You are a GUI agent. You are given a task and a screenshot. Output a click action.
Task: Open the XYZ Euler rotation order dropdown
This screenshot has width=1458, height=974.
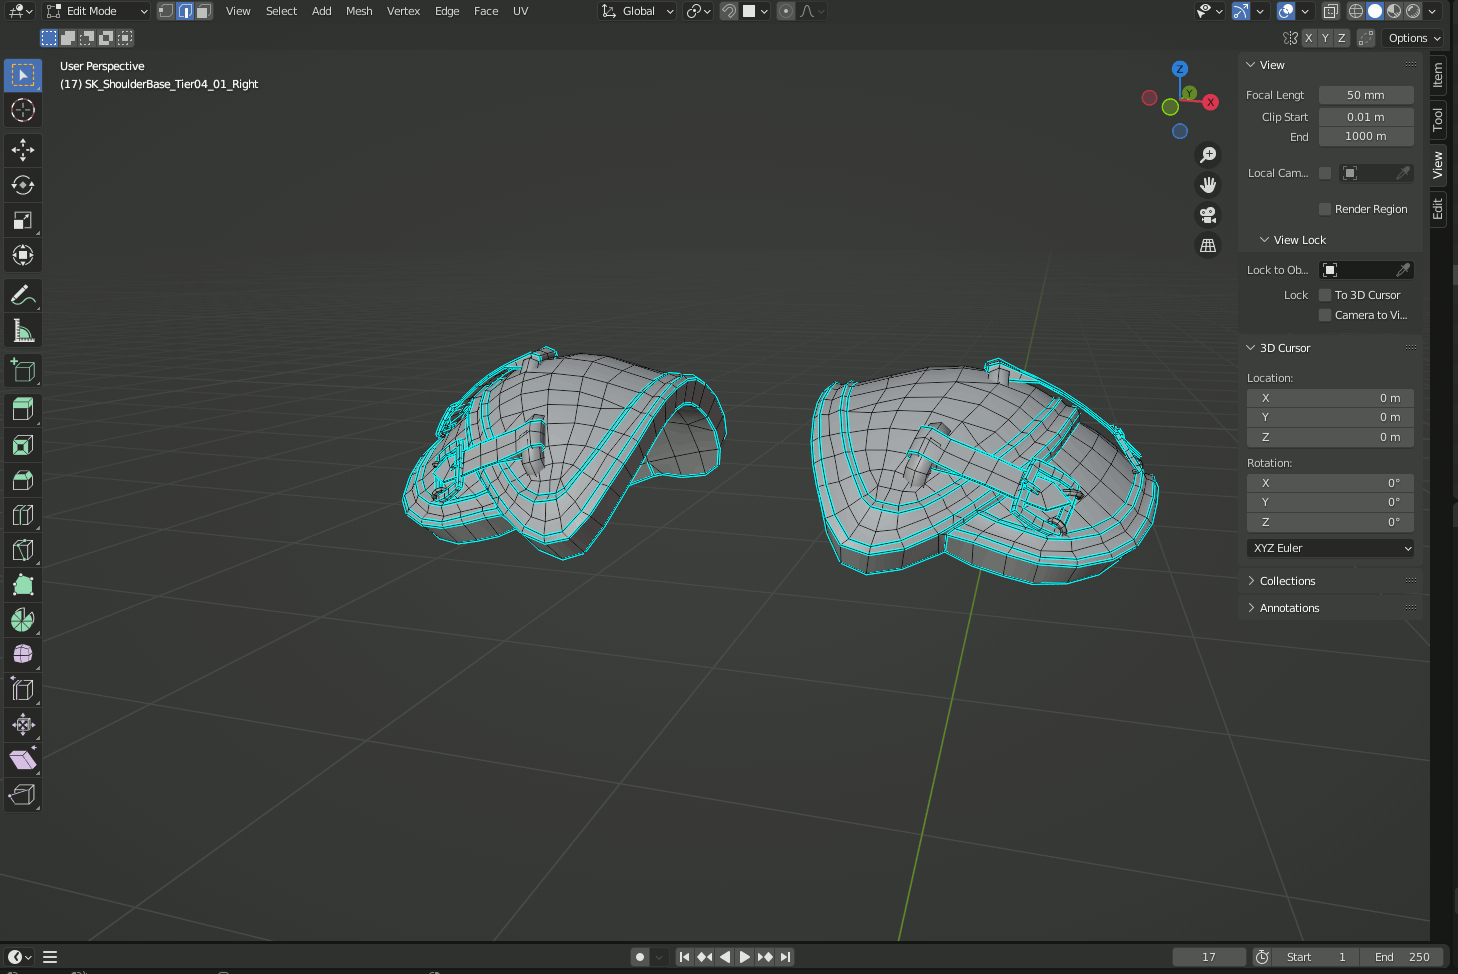point(1330,548)
